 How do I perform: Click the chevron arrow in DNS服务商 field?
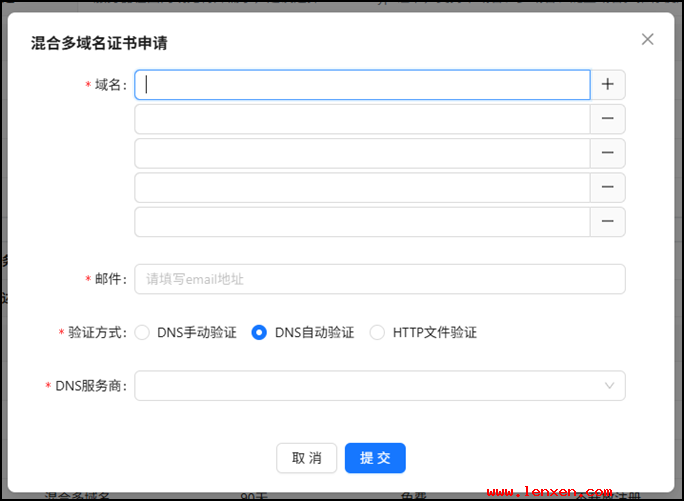[x=609, y=386]
